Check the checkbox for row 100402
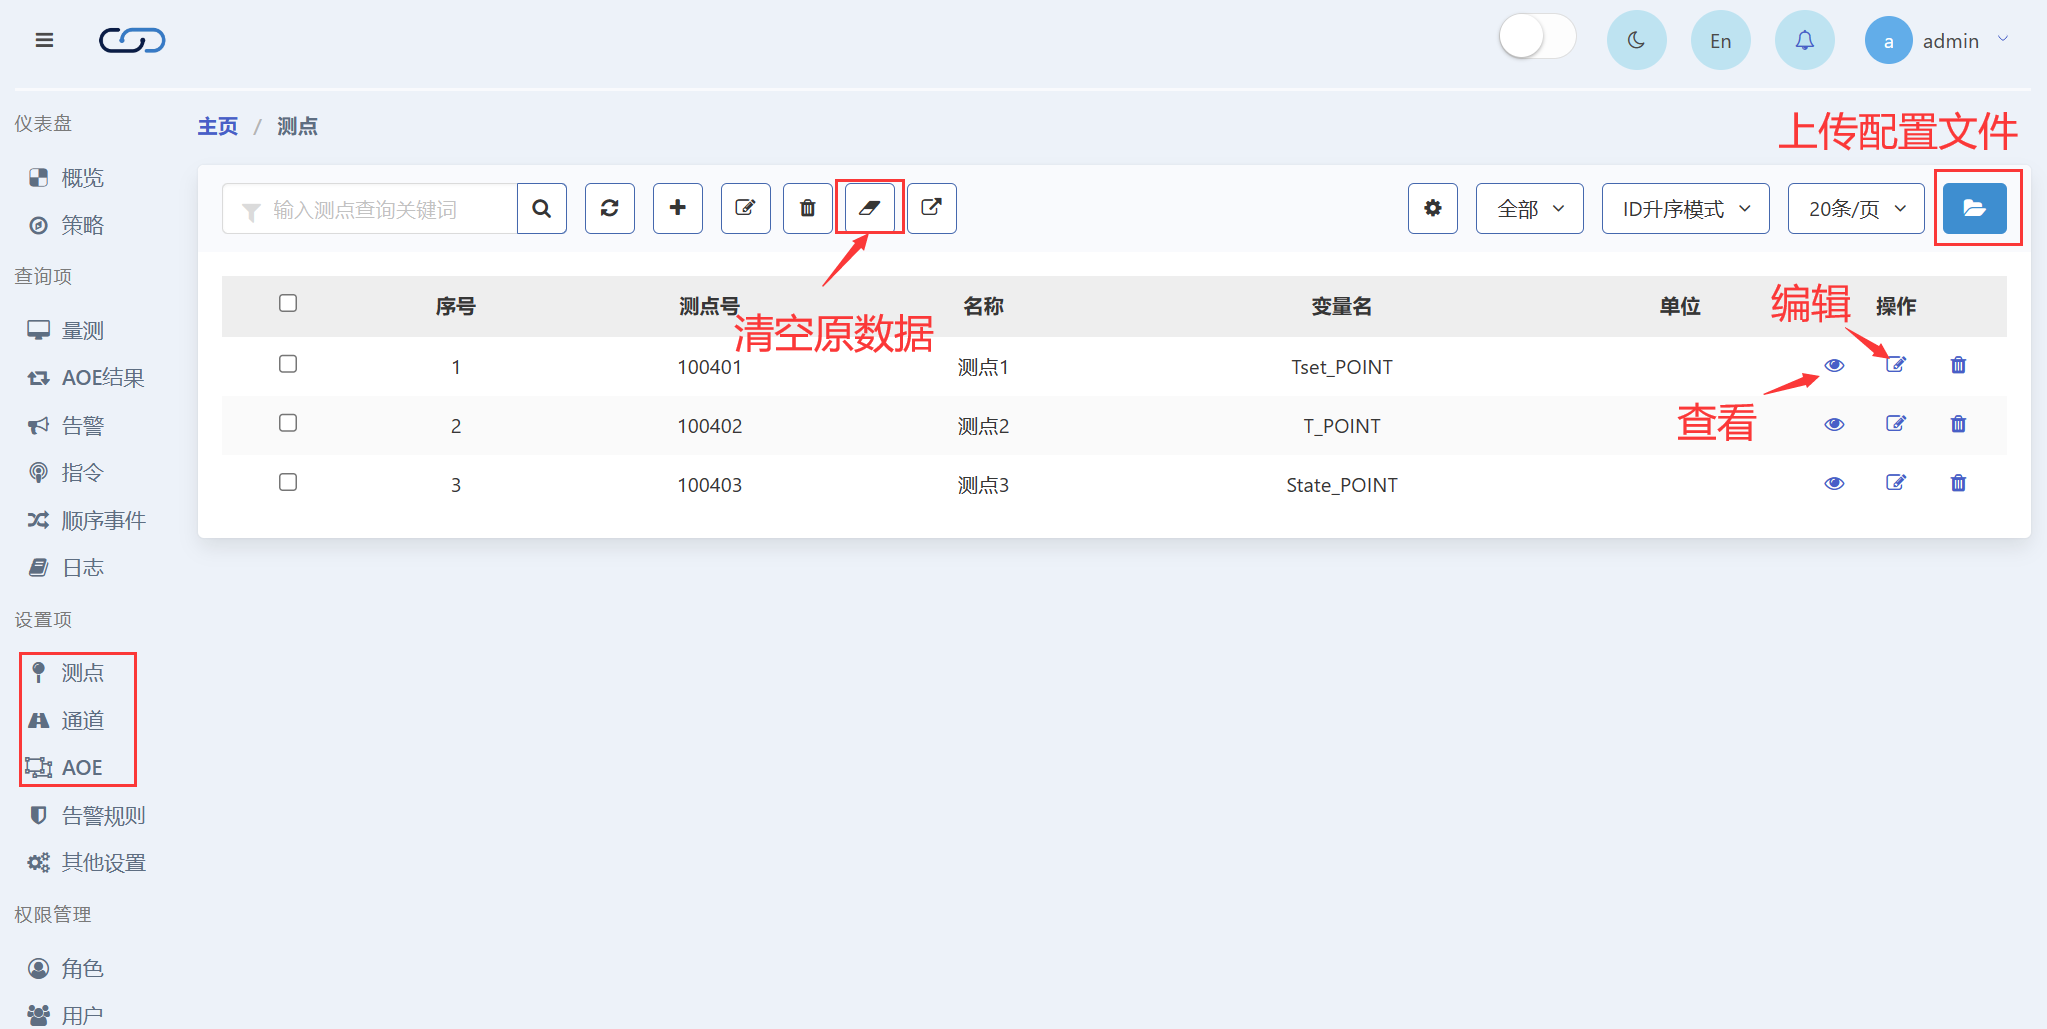The width and height of the screenshot is (2047, 1029). click(288, 423)
